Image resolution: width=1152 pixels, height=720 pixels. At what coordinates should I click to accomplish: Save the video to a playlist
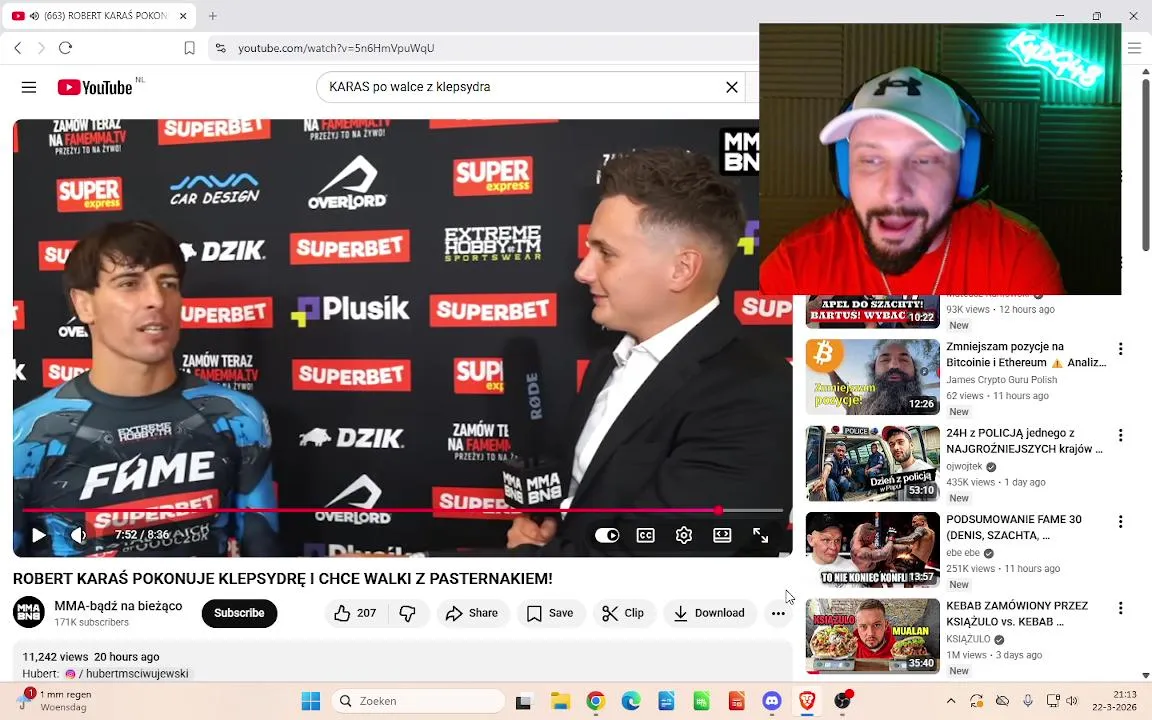pos(550,613)
